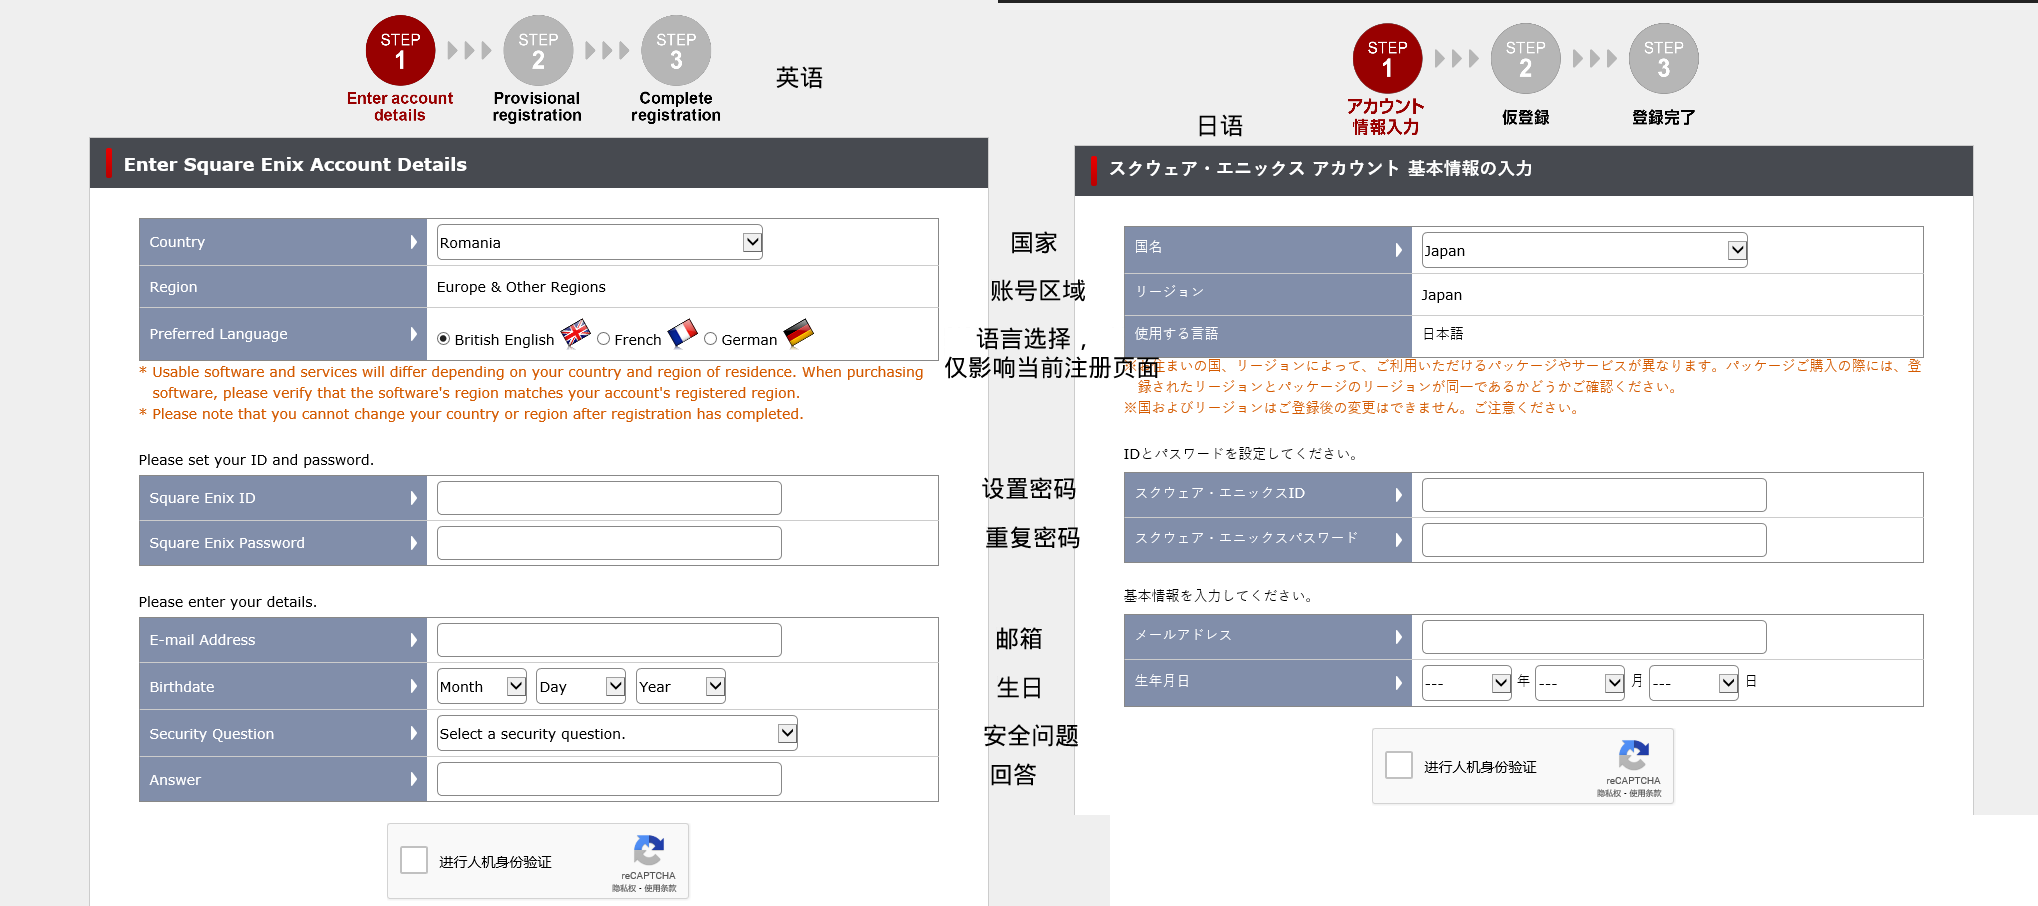The height and width of the screenshot is (906, 2038).
Task: Click the Region row label in the English form
Action: [x=173, y=287]
